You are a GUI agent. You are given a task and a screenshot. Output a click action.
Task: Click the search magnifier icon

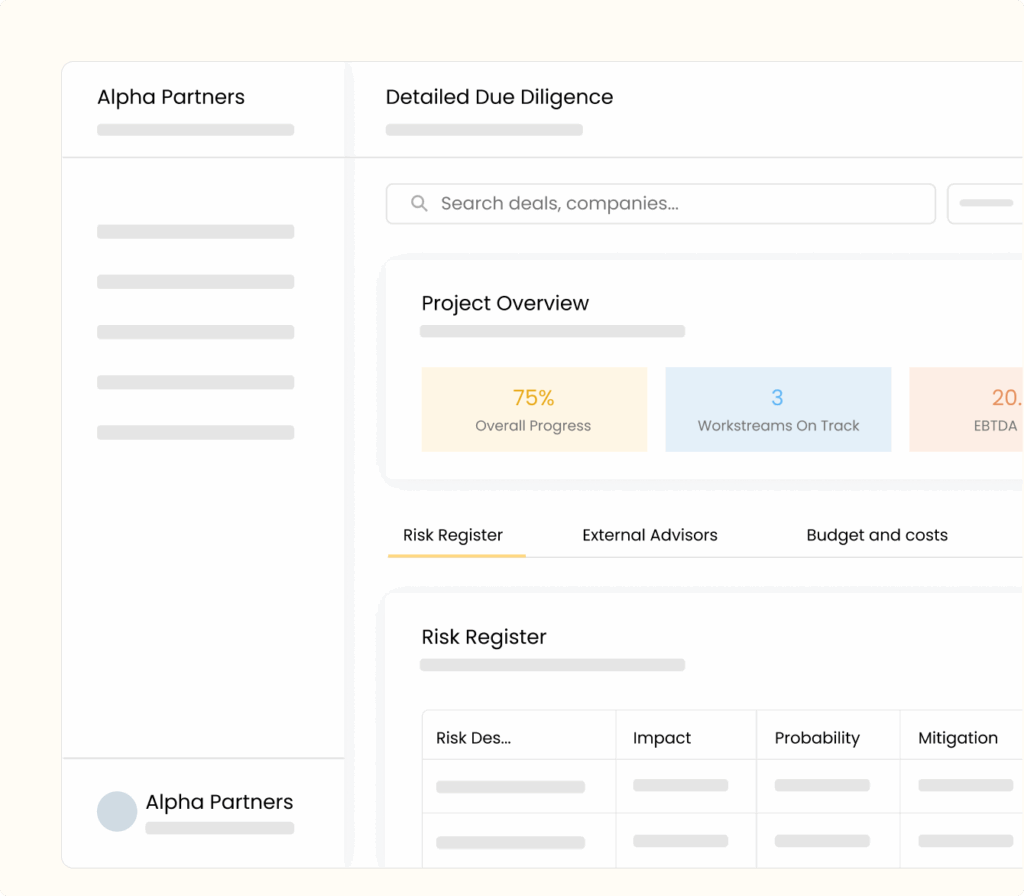point(419,204)
